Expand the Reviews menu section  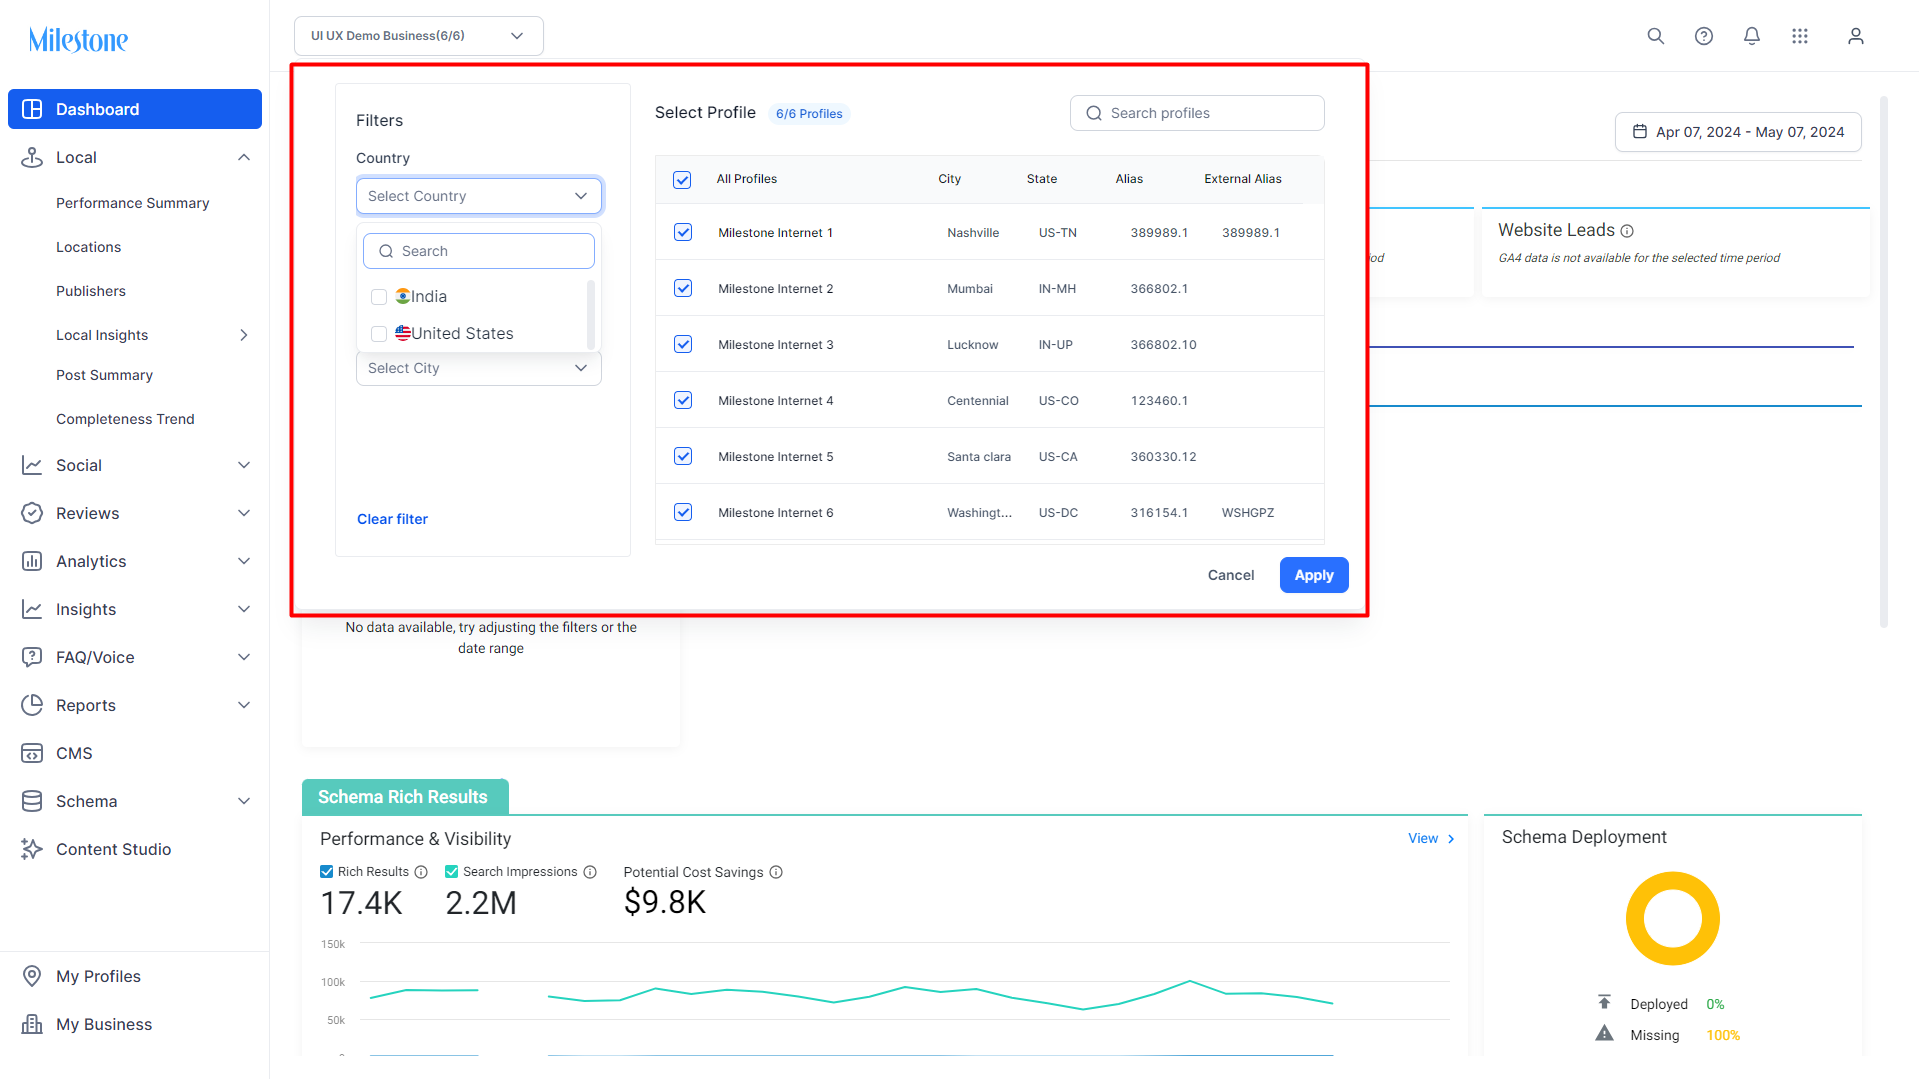[244, 513]
